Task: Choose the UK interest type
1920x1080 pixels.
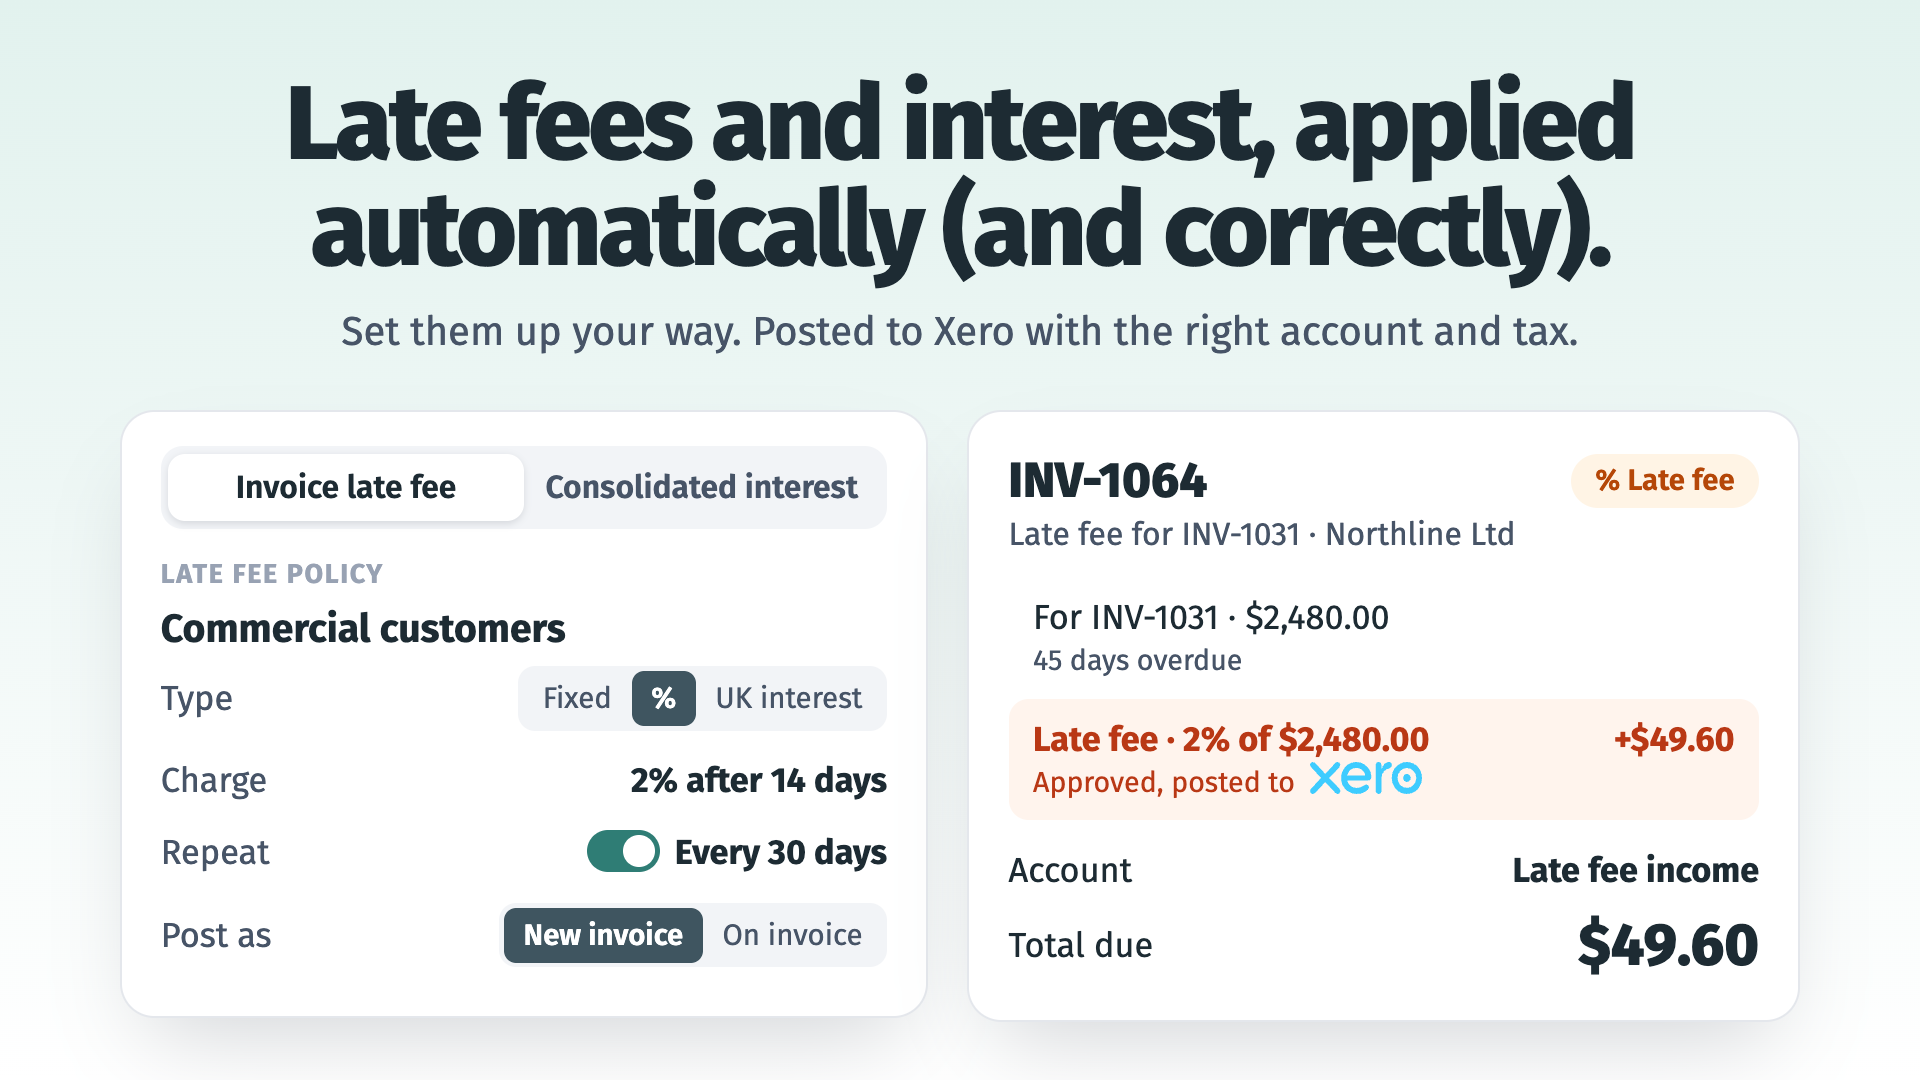Action: pos(788,698)
